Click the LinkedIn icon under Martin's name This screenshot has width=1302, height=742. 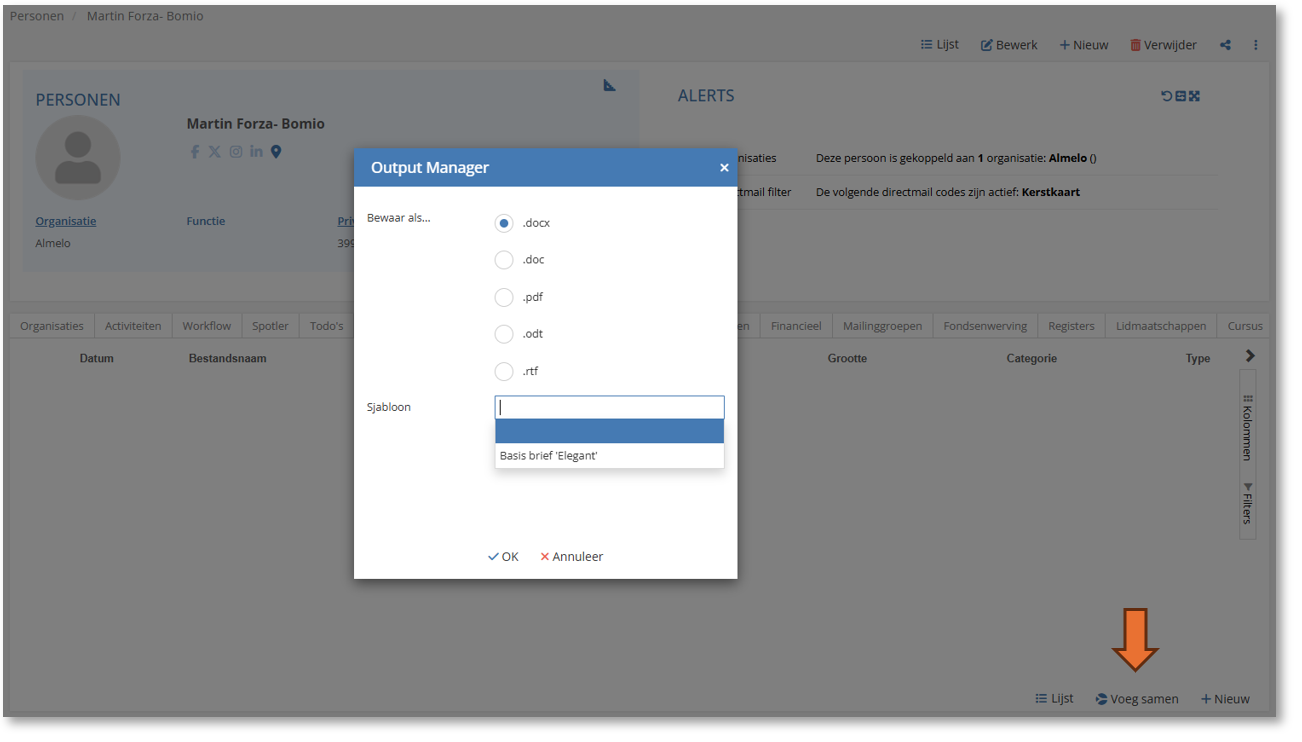pos(256,152)
